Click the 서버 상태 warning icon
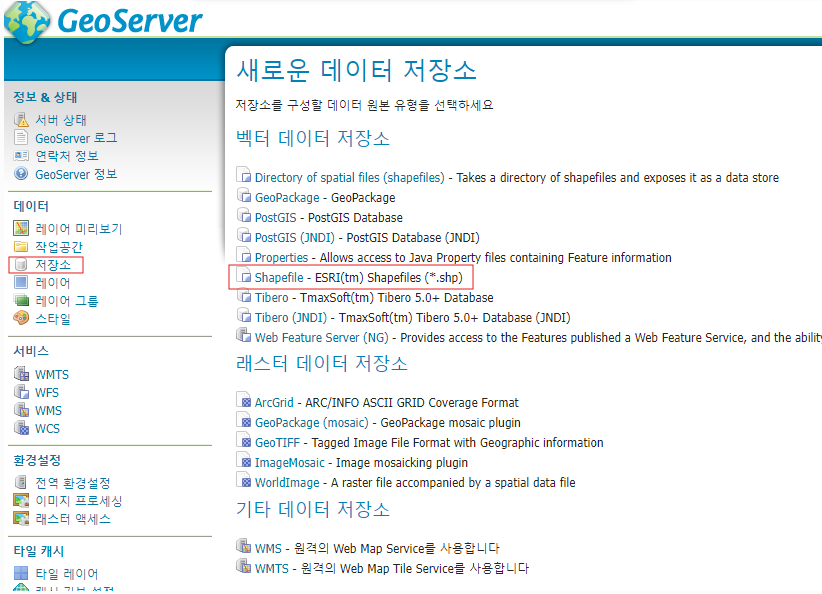 coord(21,120)
